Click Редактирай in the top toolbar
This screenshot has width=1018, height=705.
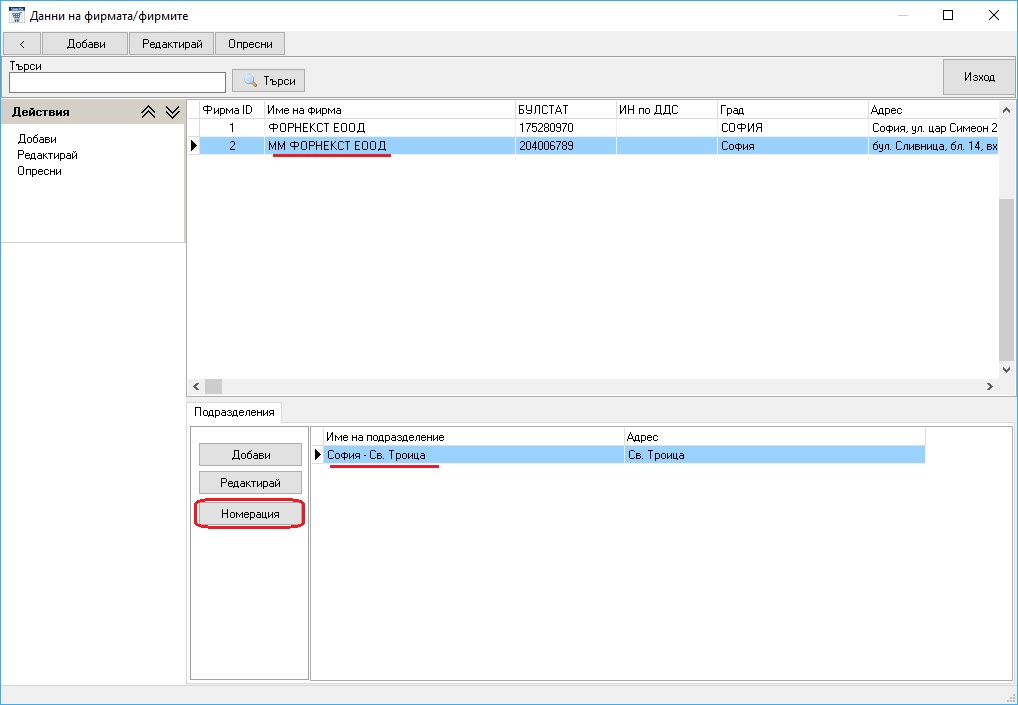coord(172,44)
